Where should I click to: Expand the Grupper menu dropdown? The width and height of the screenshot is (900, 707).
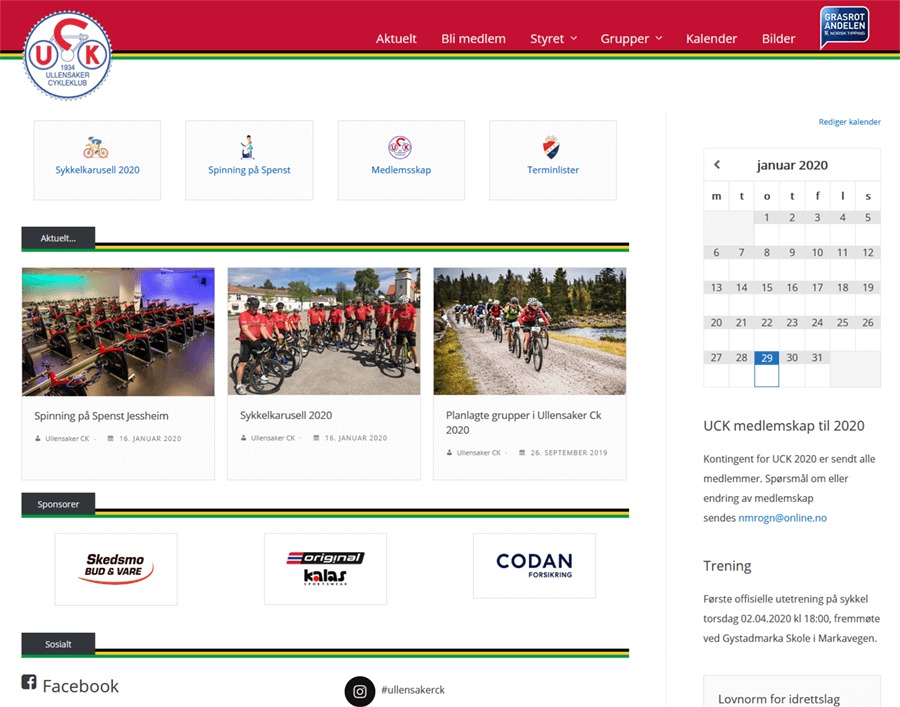[659, 38]
